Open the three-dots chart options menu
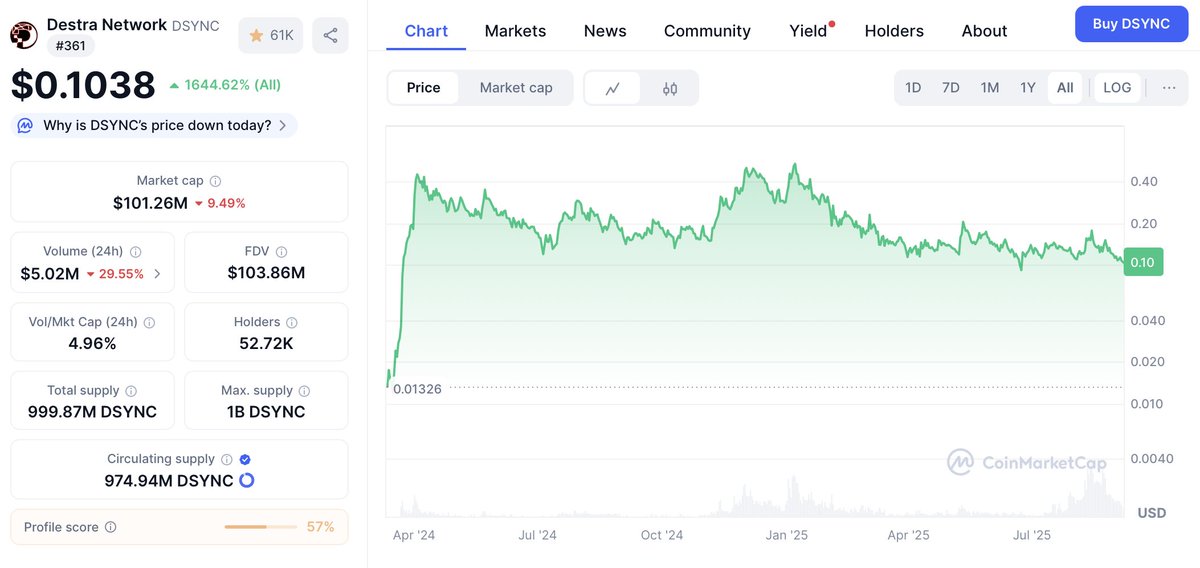This screenshot has width=1200, height=568. (x=1169, y=88)
